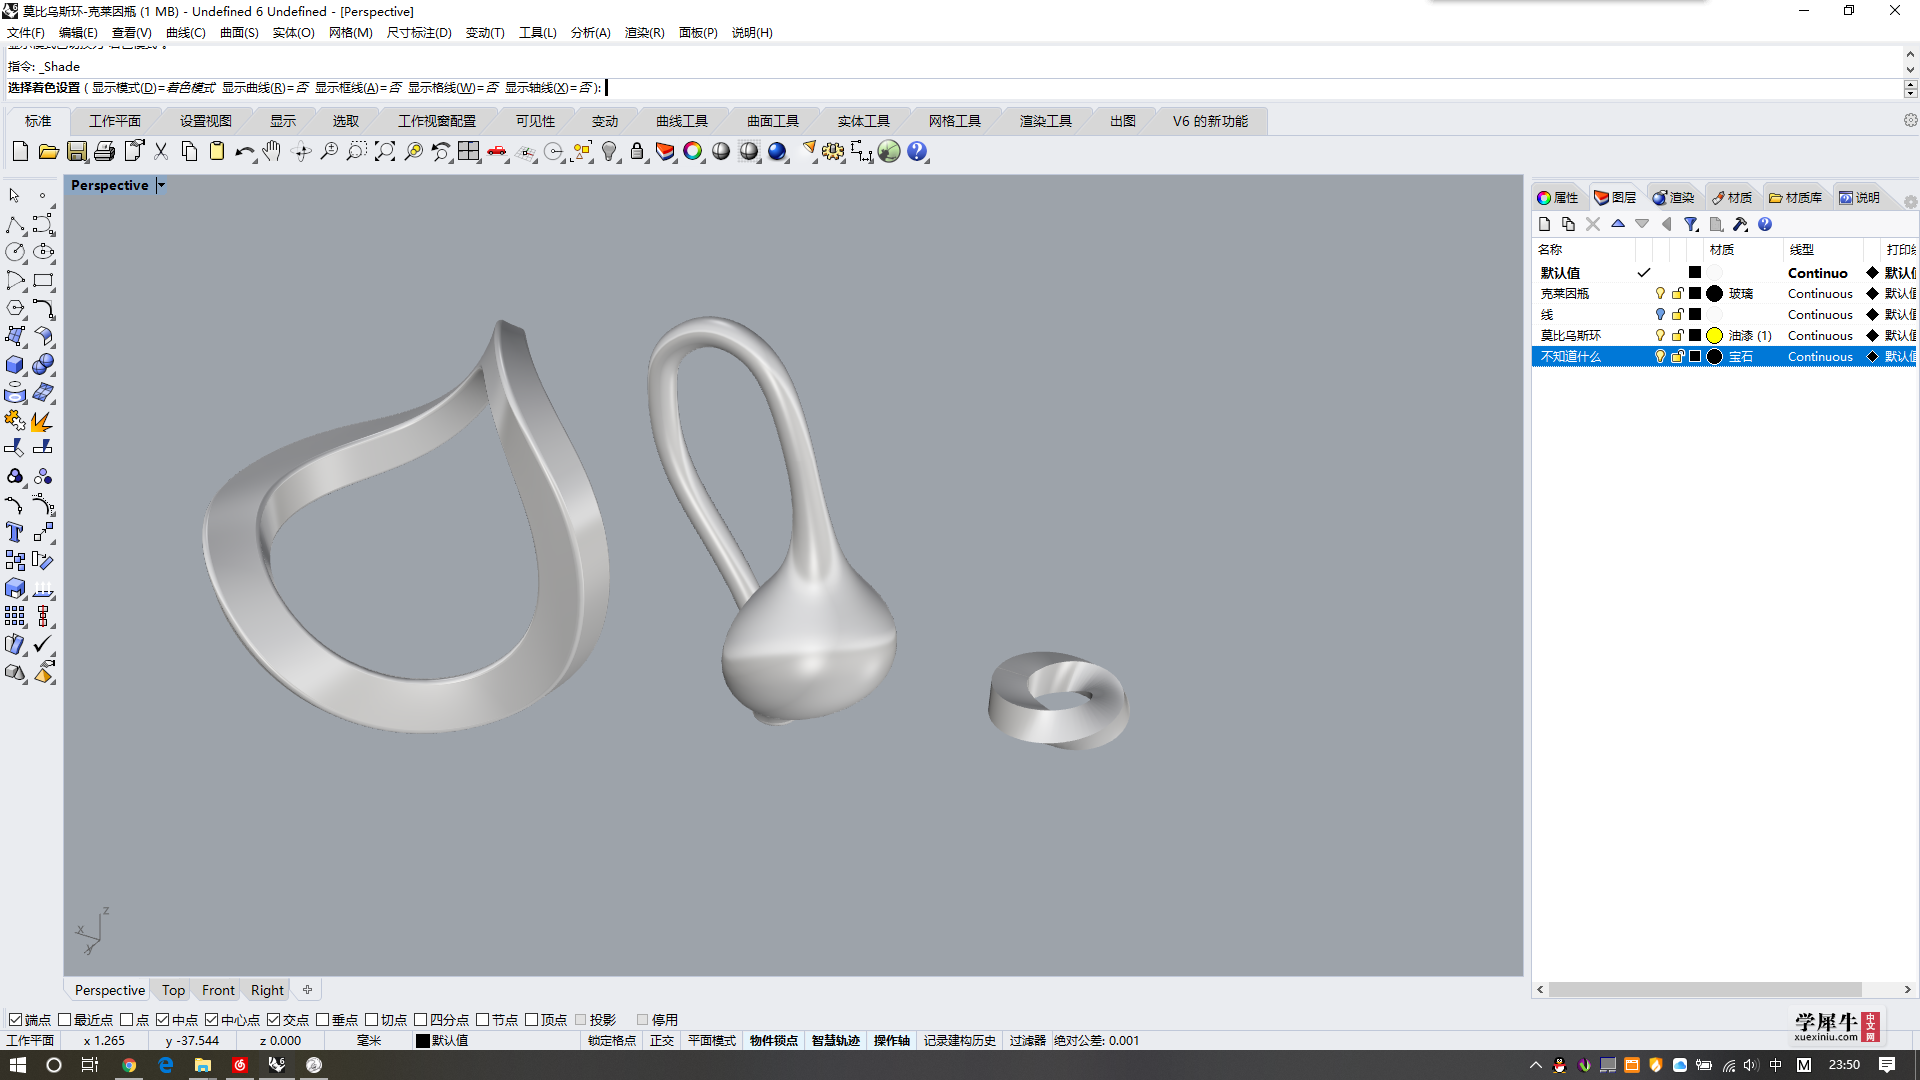Switch to the 属性 panel tab
The height and width of the screenshot is (1080, 1920).
pyautogui.click(x=1558, y=198)
